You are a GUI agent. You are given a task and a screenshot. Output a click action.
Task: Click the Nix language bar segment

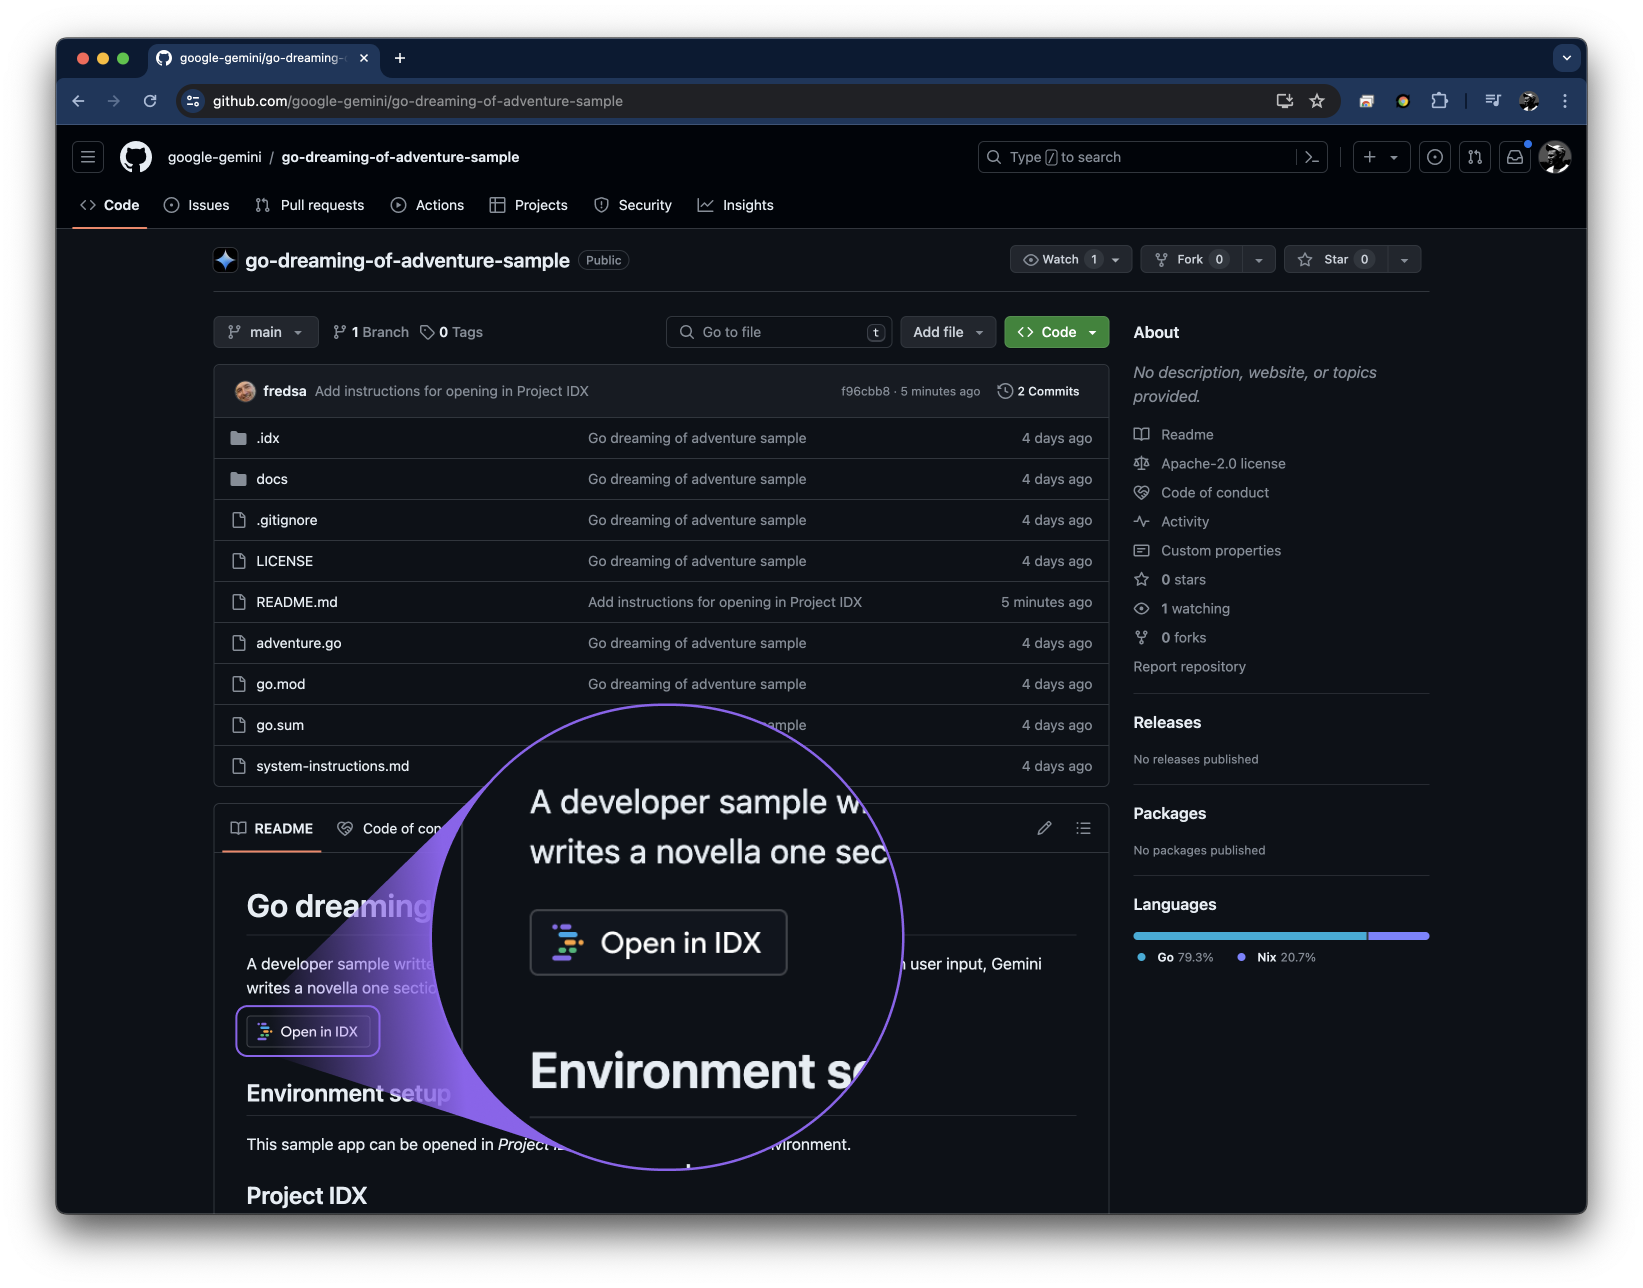click(1399, 936)
